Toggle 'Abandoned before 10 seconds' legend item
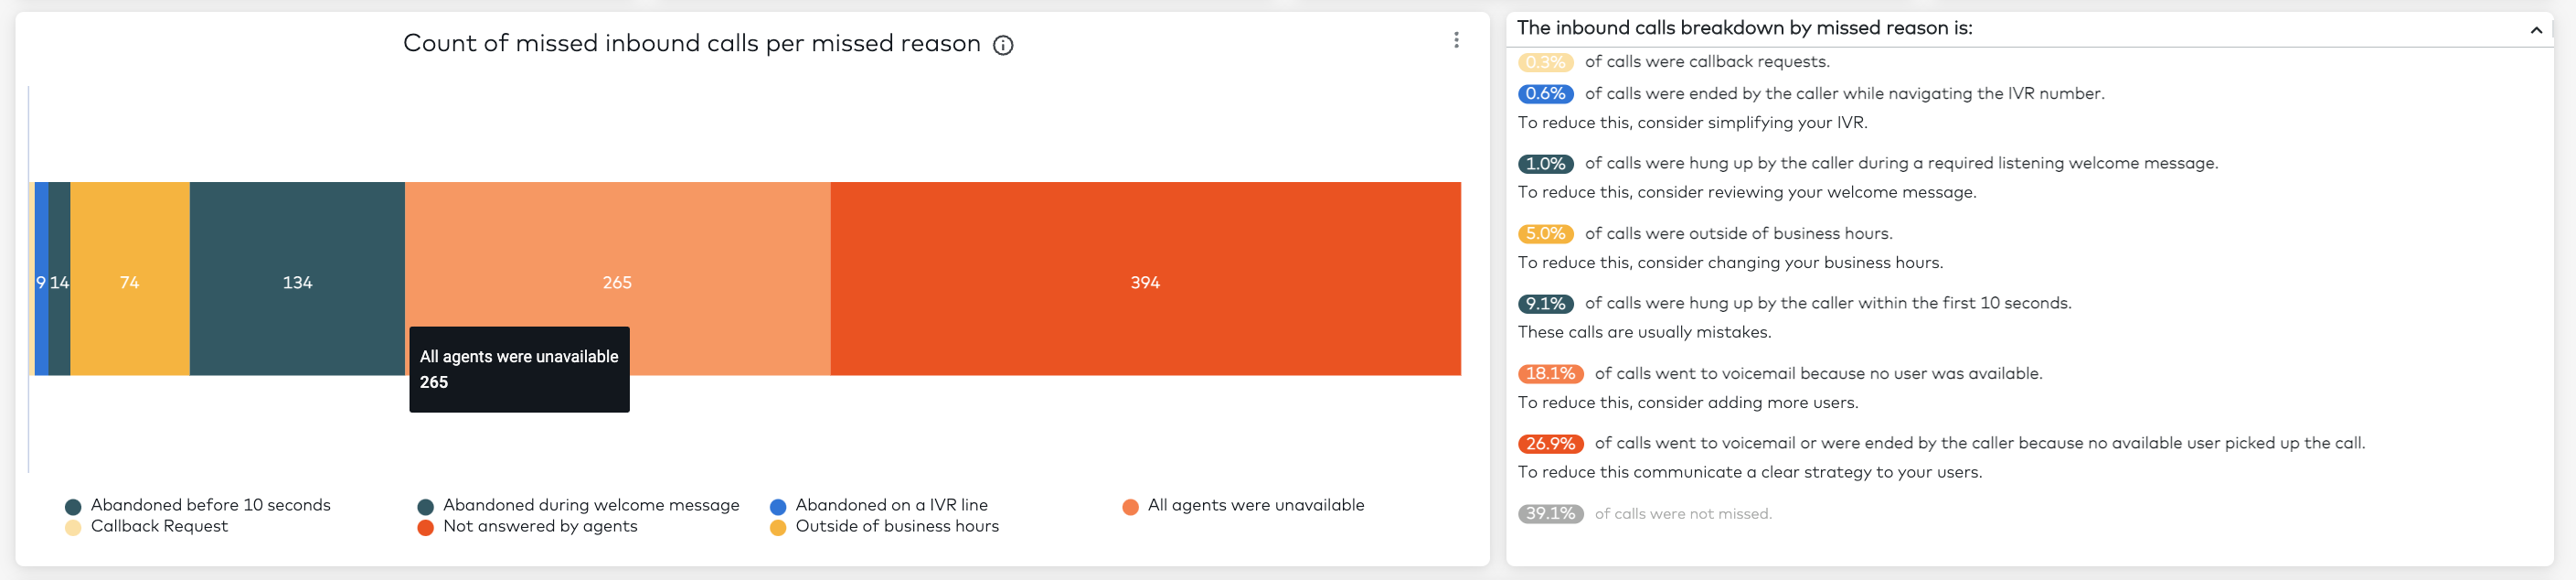2576x580 pixels. click(x=198, y=505)
